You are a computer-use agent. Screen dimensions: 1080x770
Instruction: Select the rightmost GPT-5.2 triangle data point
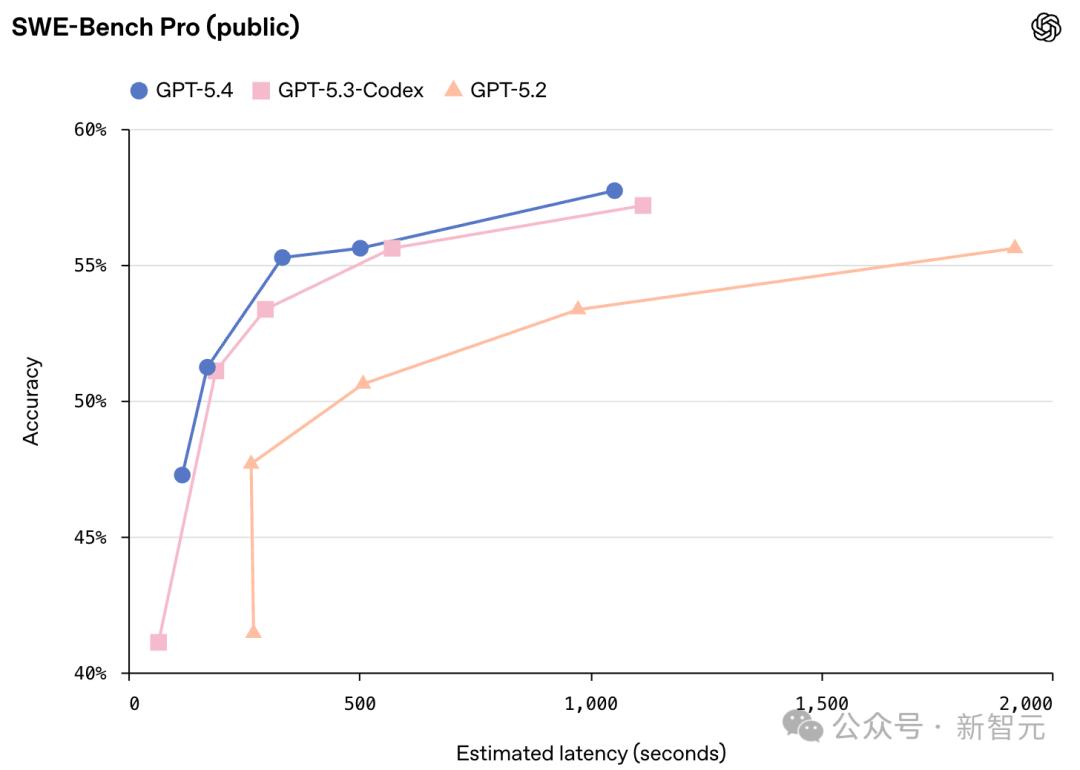tap(1014, 247)
